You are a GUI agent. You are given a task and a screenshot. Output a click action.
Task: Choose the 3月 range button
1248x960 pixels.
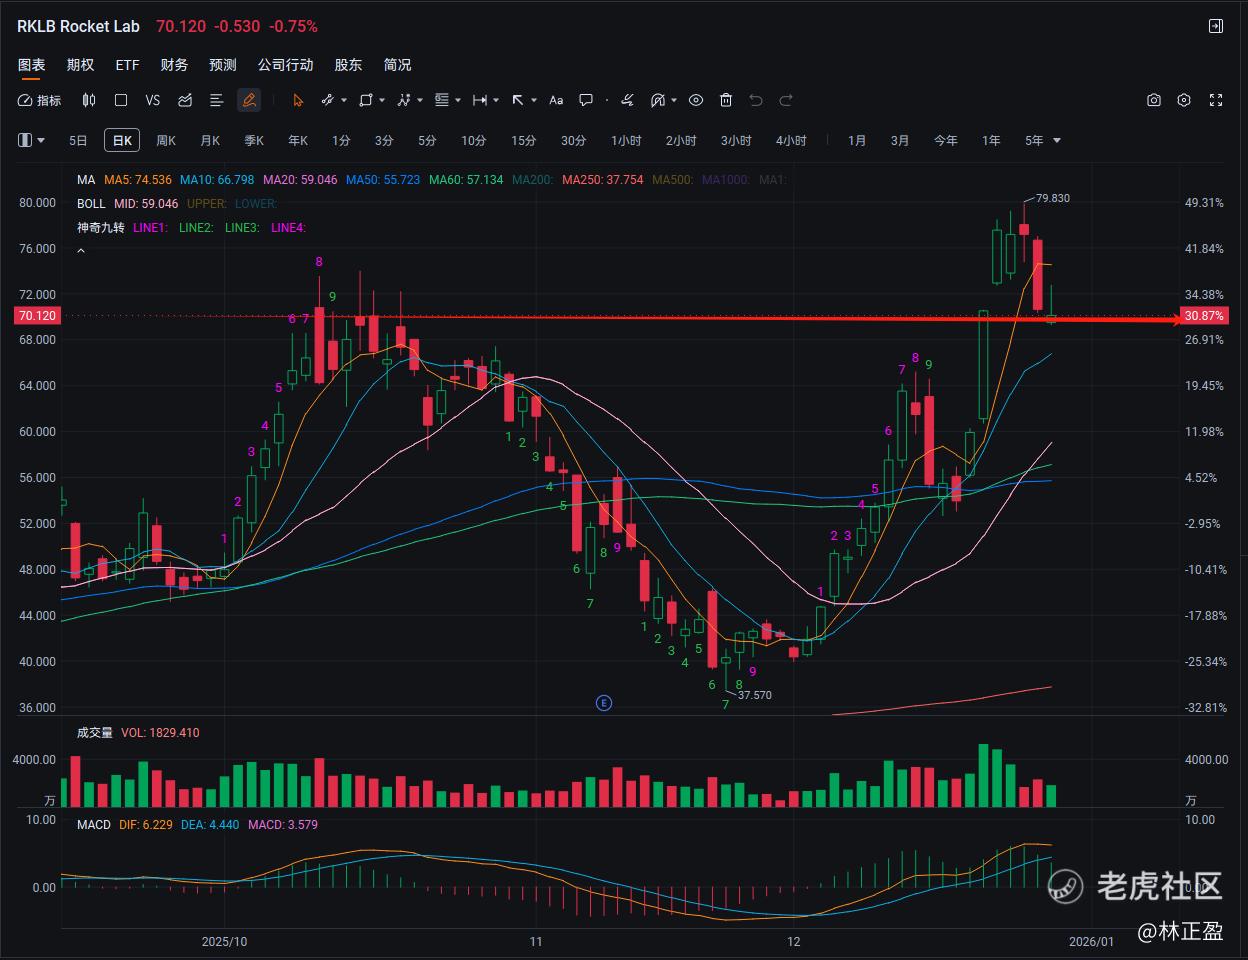point(900,141)
